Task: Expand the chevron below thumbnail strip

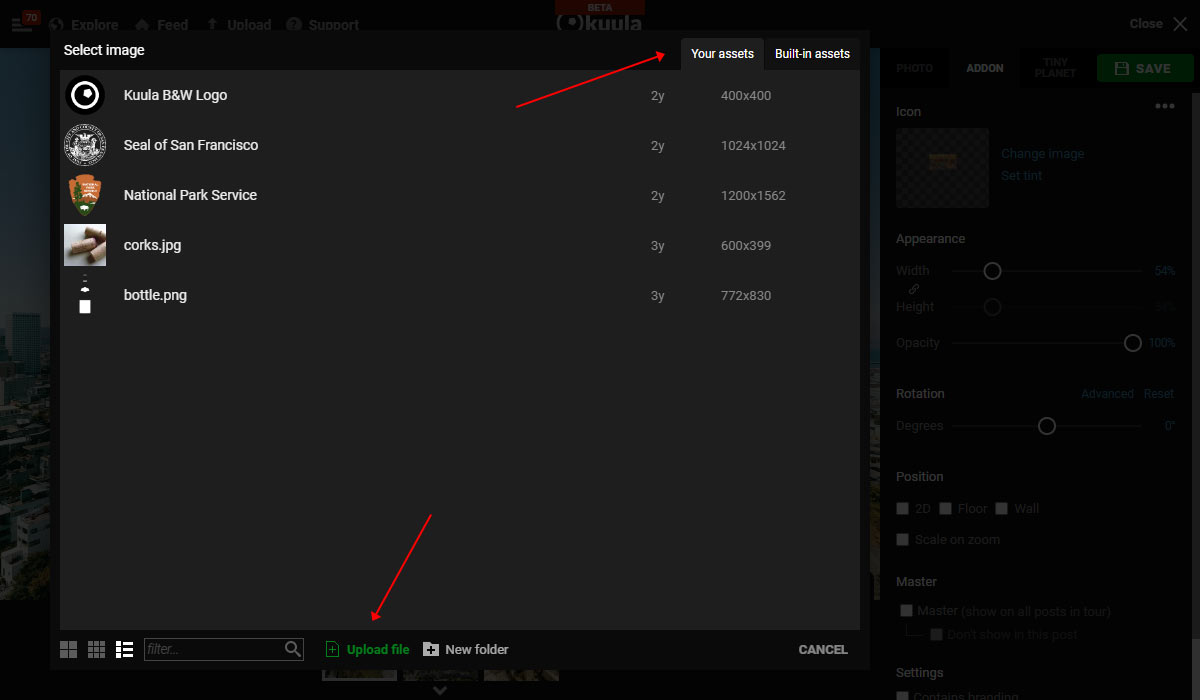Action: click(440, 690)
